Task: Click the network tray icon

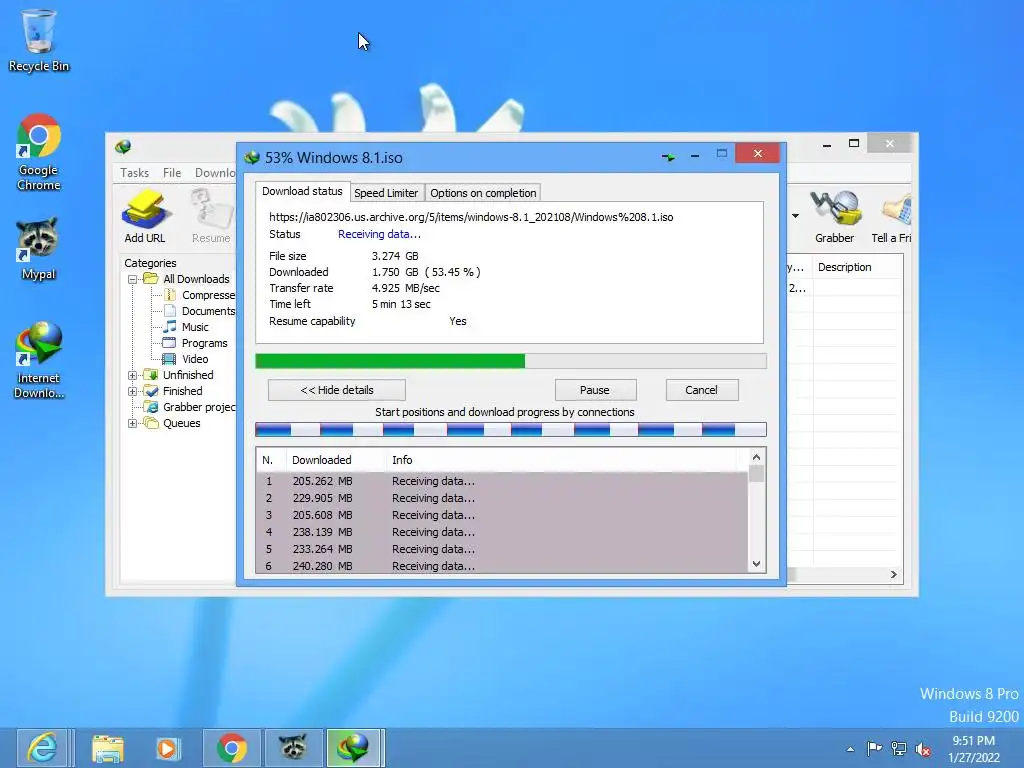Action: [899, 748]
